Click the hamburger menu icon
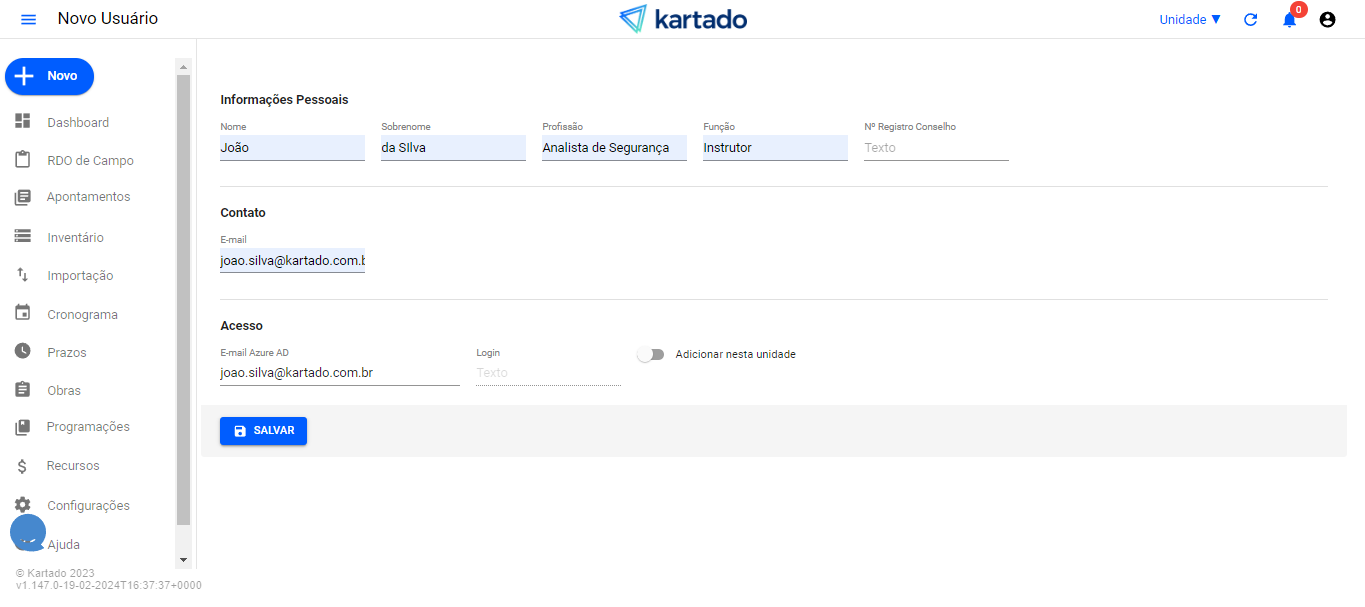The width and height of the screenshot is (1365, 607). 28,20
